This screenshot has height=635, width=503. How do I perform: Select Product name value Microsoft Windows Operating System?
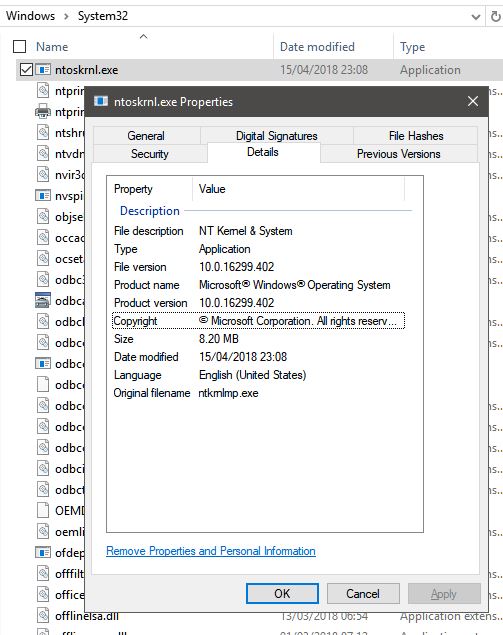pos(294,285)
